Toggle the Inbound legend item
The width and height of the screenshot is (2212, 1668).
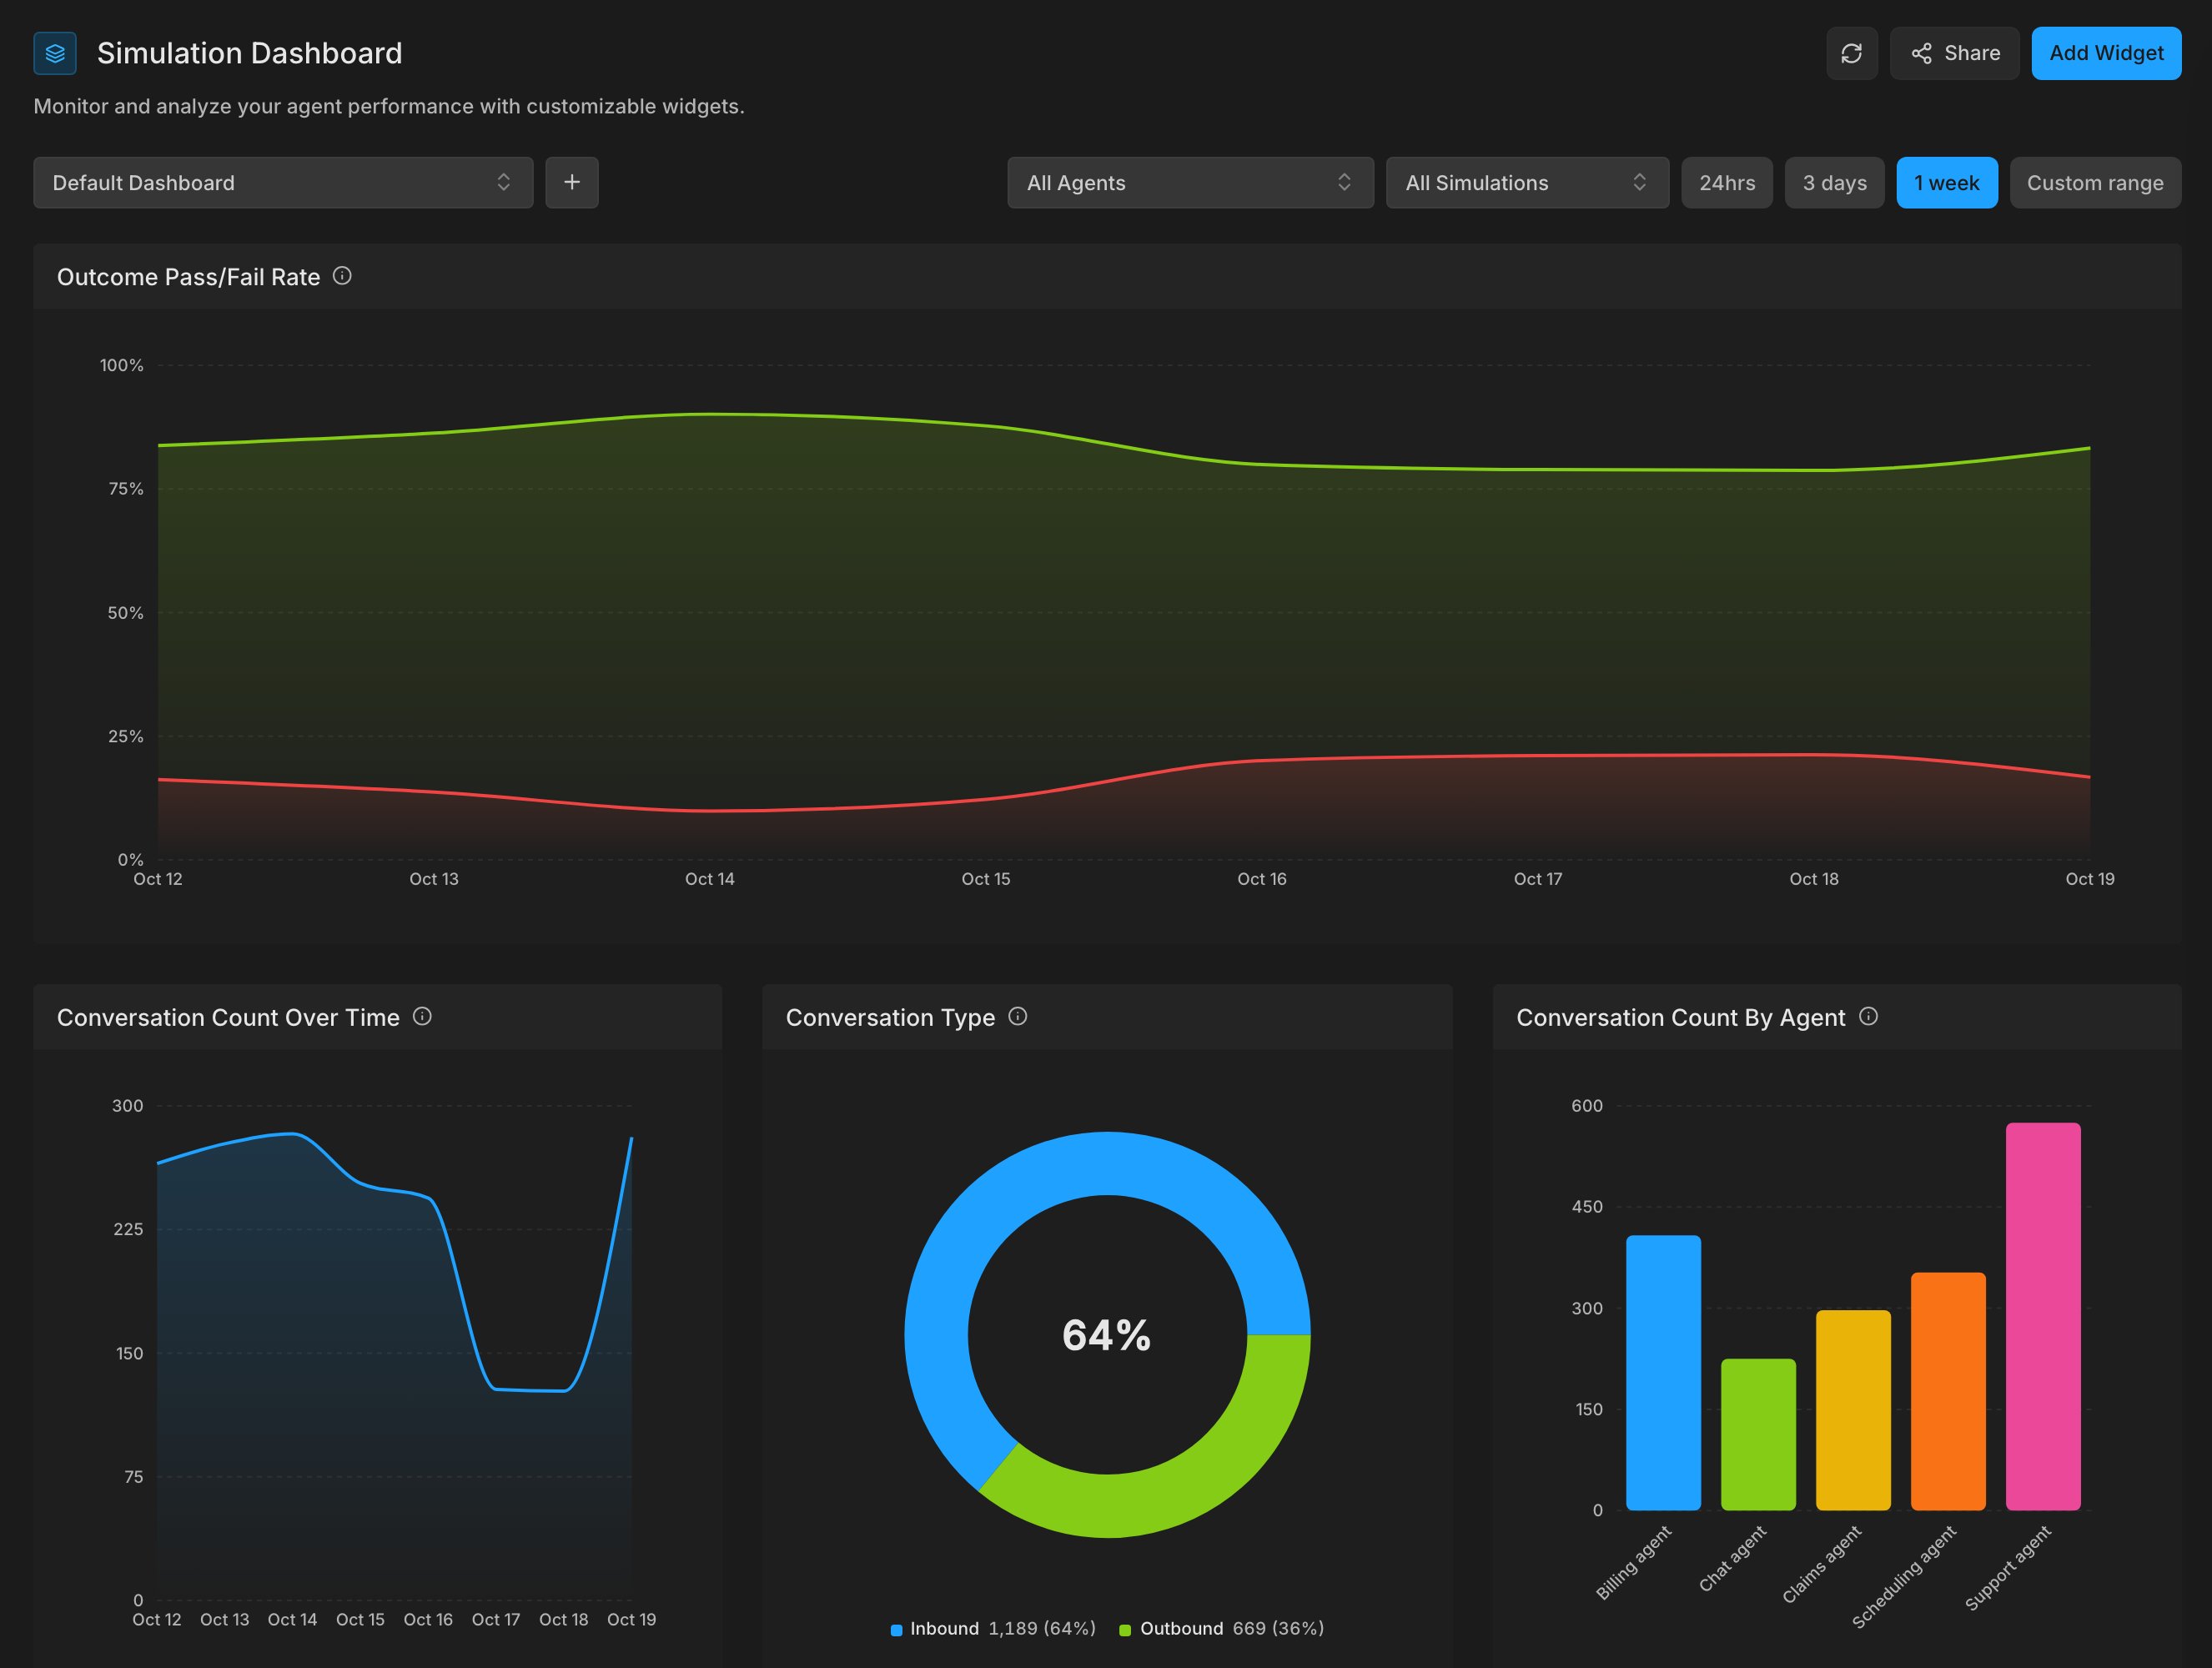(x=993, y=1628)
